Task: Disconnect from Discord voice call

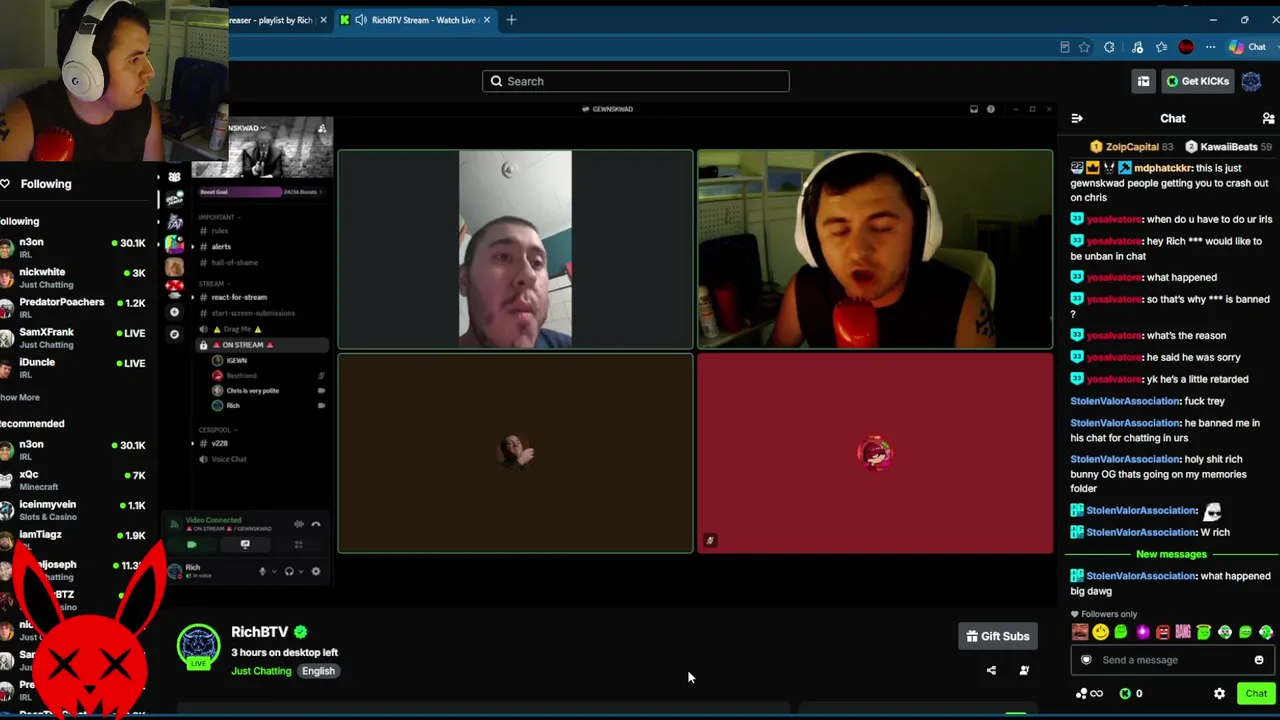Action: (x=316, y=524)
